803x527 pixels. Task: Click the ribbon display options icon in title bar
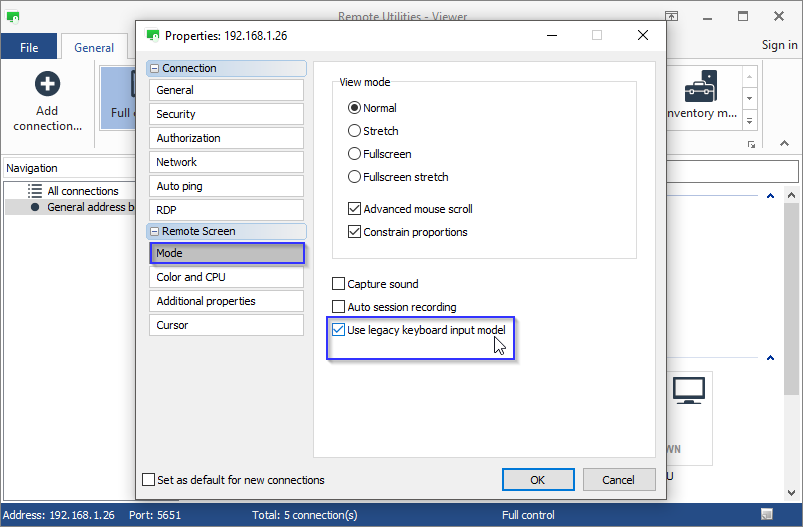tap(672, 17)
